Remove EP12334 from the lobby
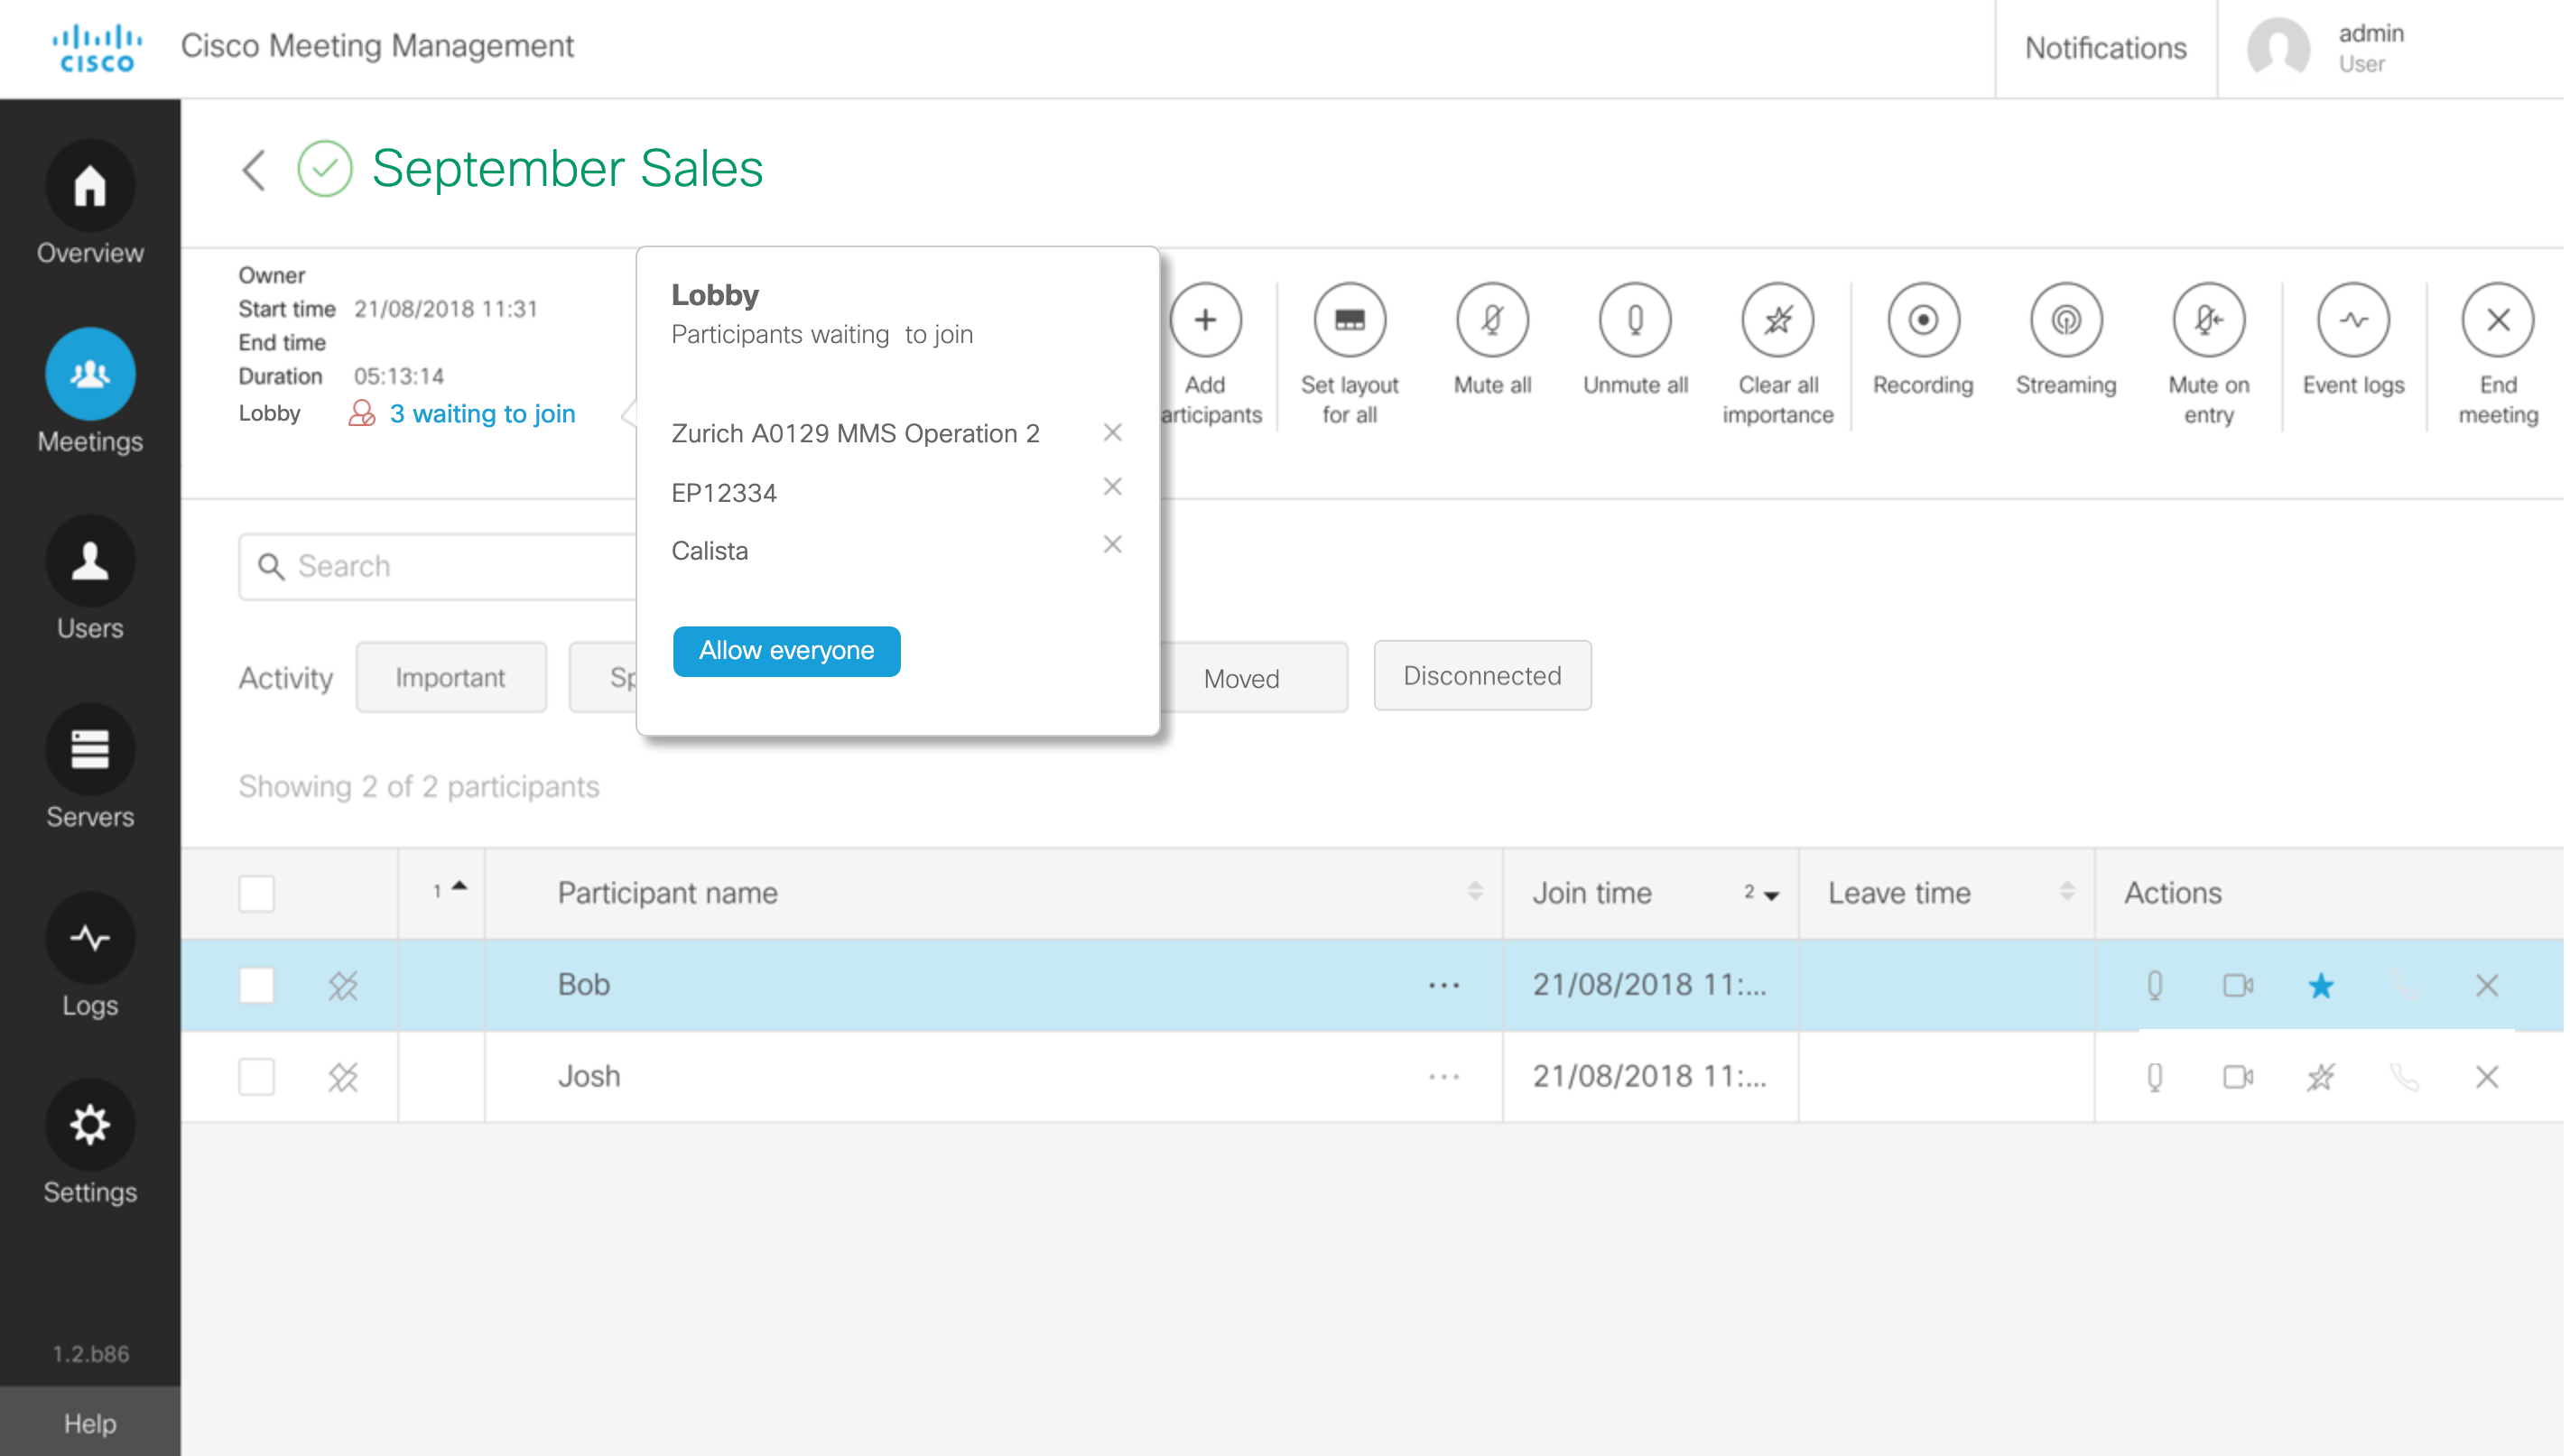The width and height of the screenshot is (2570, 1456). (x=1112, y=486)
